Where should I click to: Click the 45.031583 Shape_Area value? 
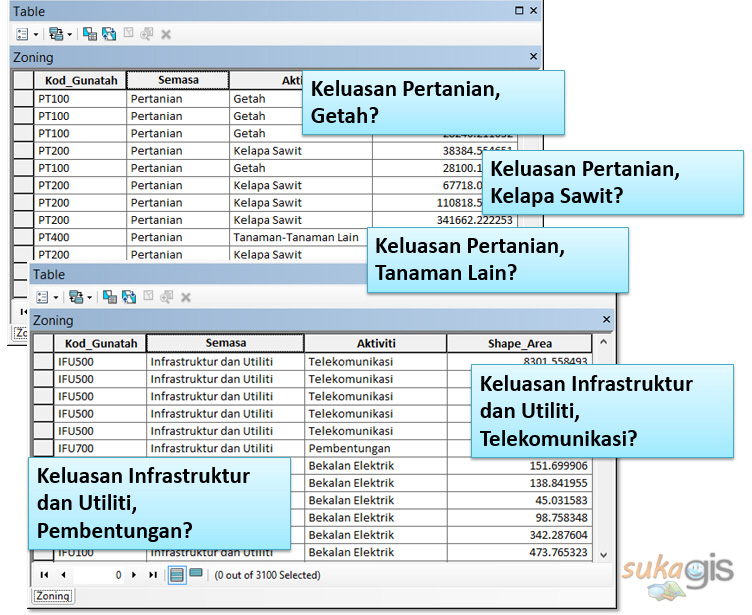[561, 500]
